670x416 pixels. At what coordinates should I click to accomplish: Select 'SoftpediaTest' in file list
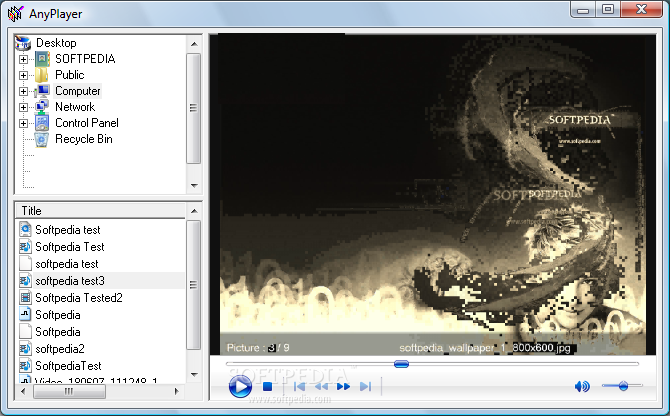click(x=101, y=366)
